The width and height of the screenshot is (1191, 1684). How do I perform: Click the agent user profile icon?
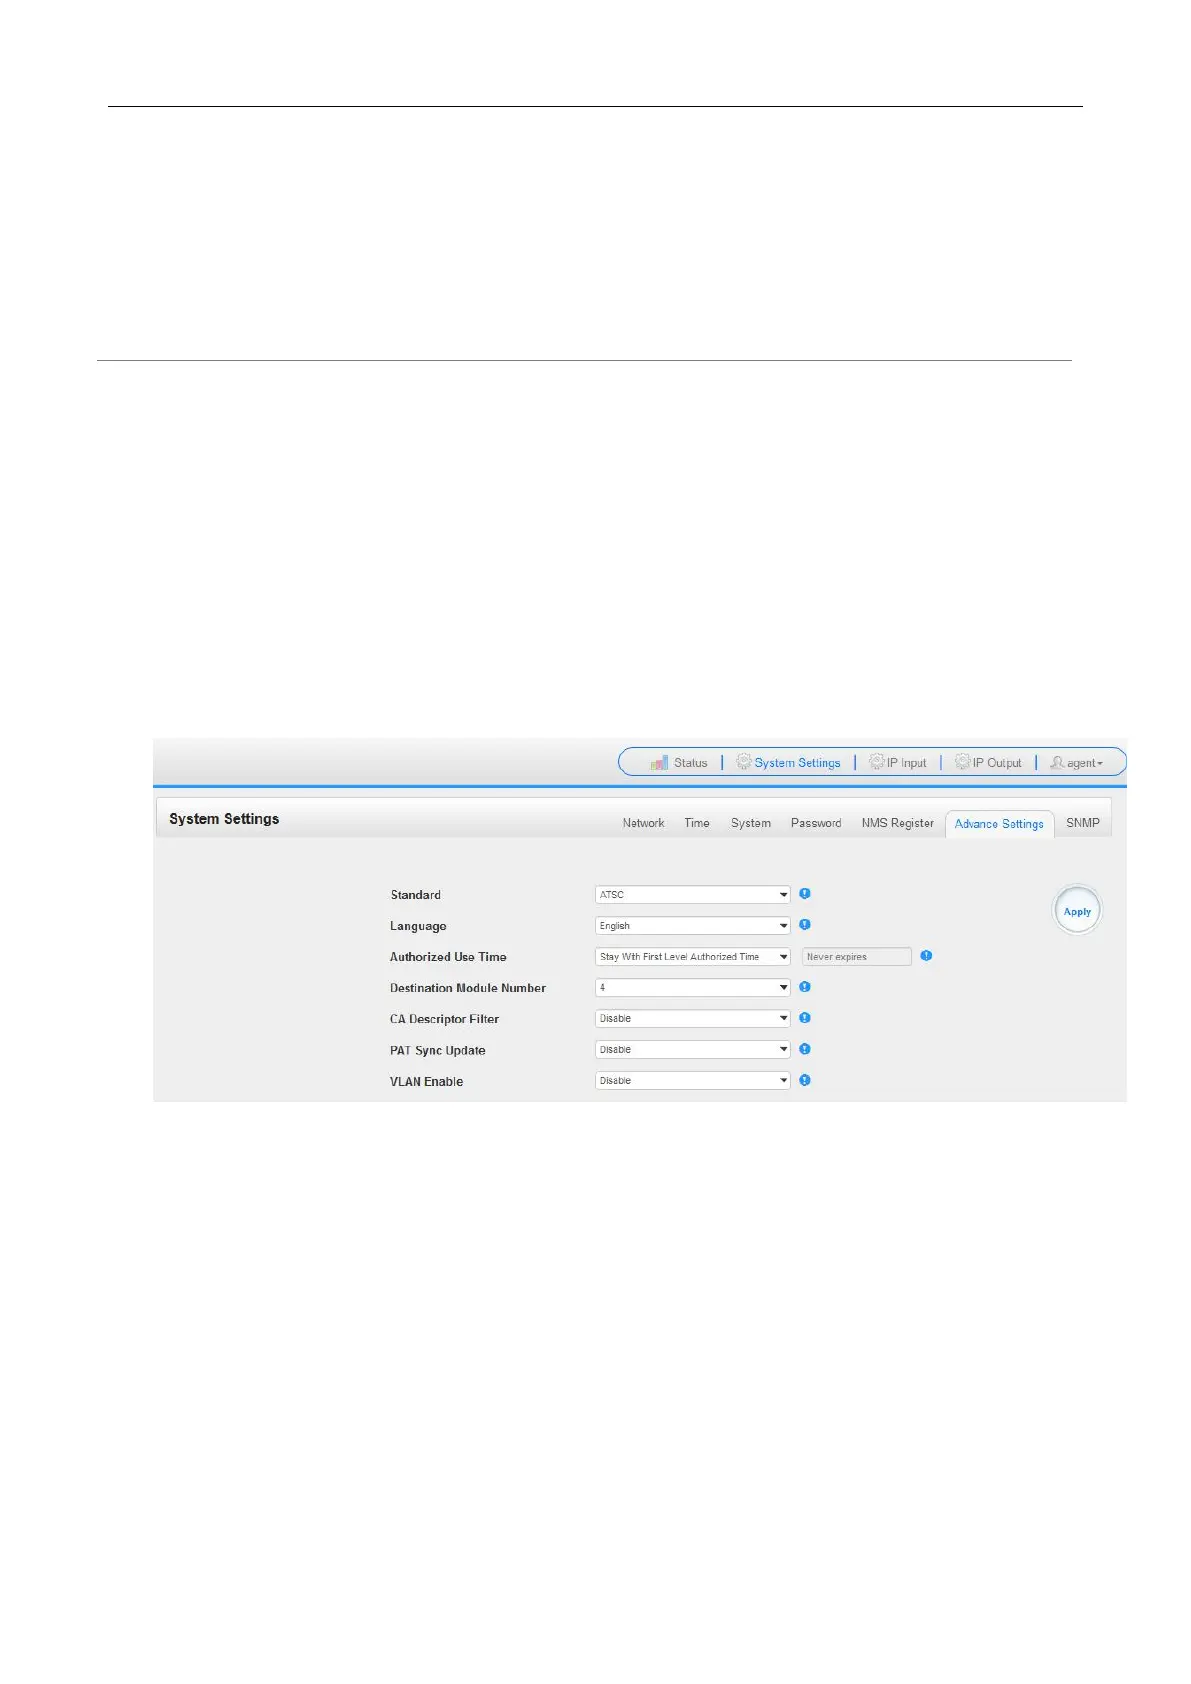click(1057, 762)
